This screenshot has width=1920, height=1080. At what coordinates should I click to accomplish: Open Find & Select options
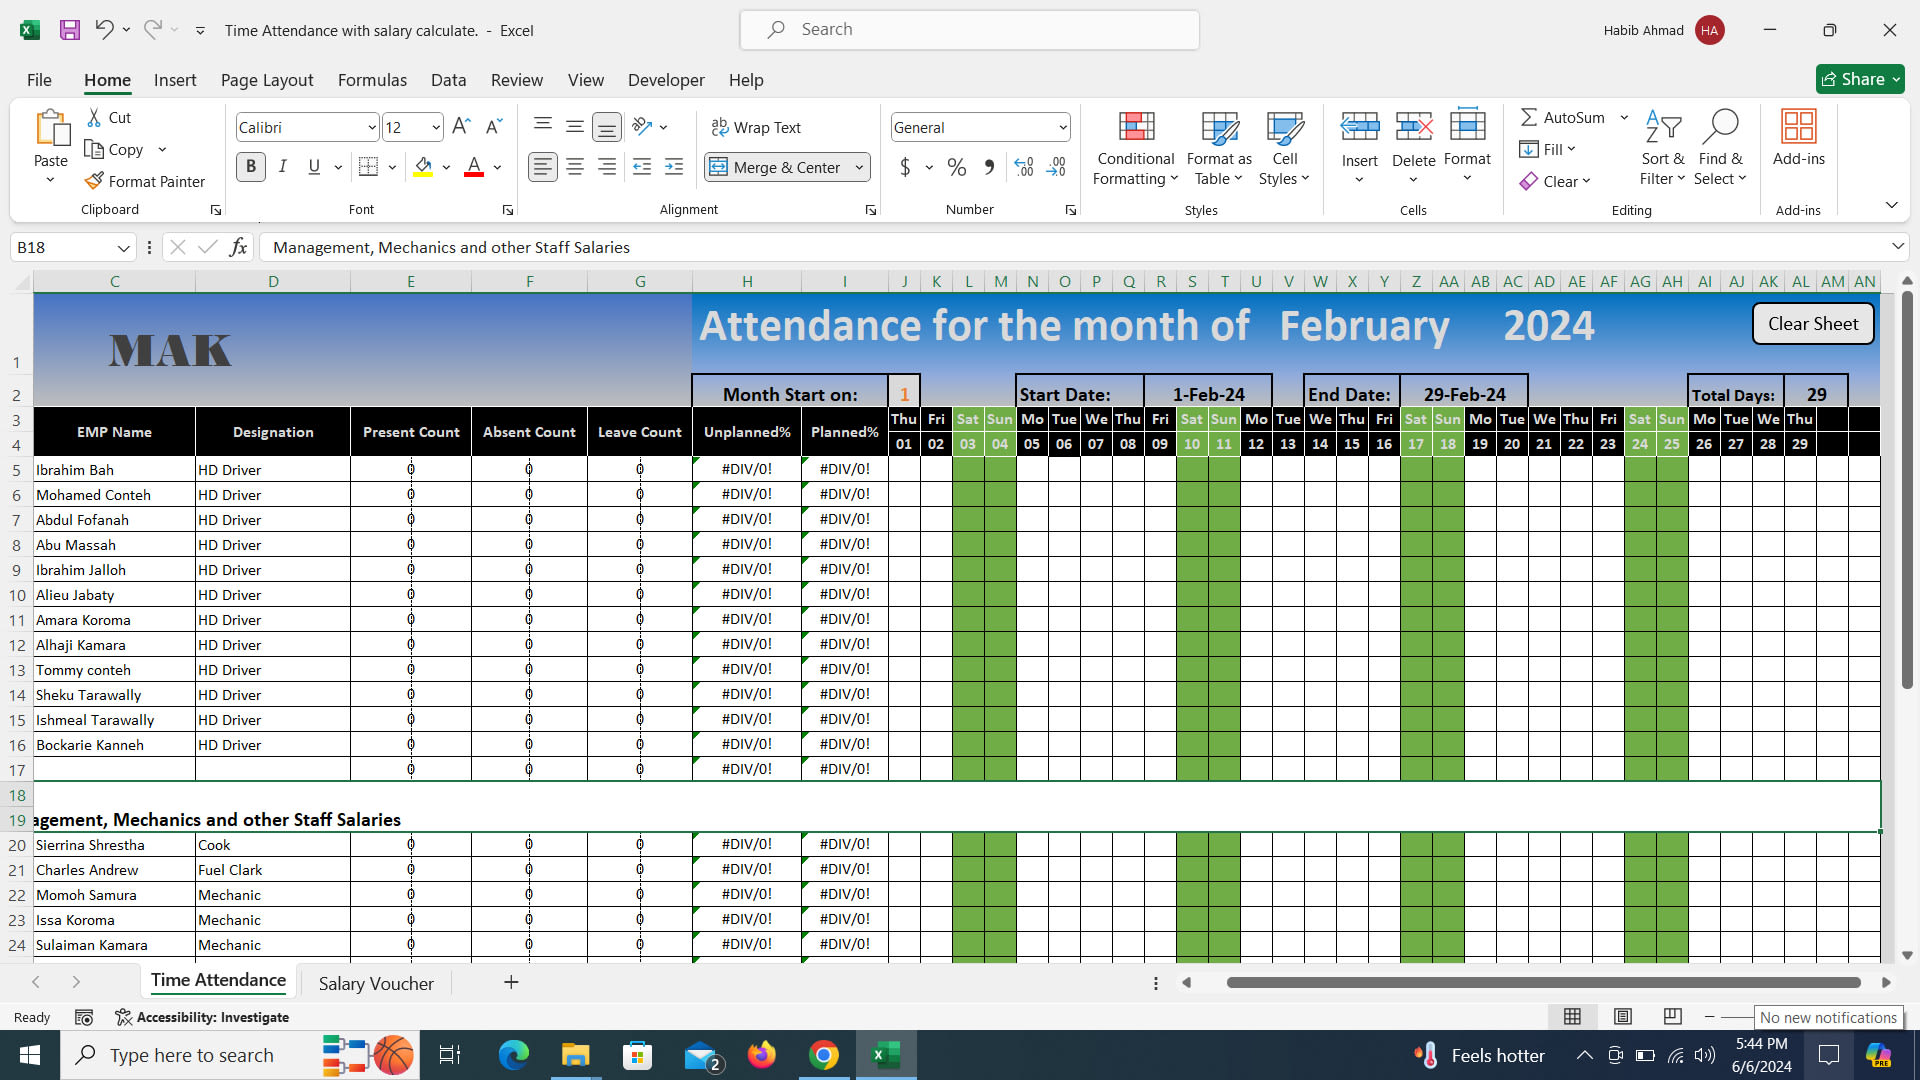click(x=1720, y=148)
